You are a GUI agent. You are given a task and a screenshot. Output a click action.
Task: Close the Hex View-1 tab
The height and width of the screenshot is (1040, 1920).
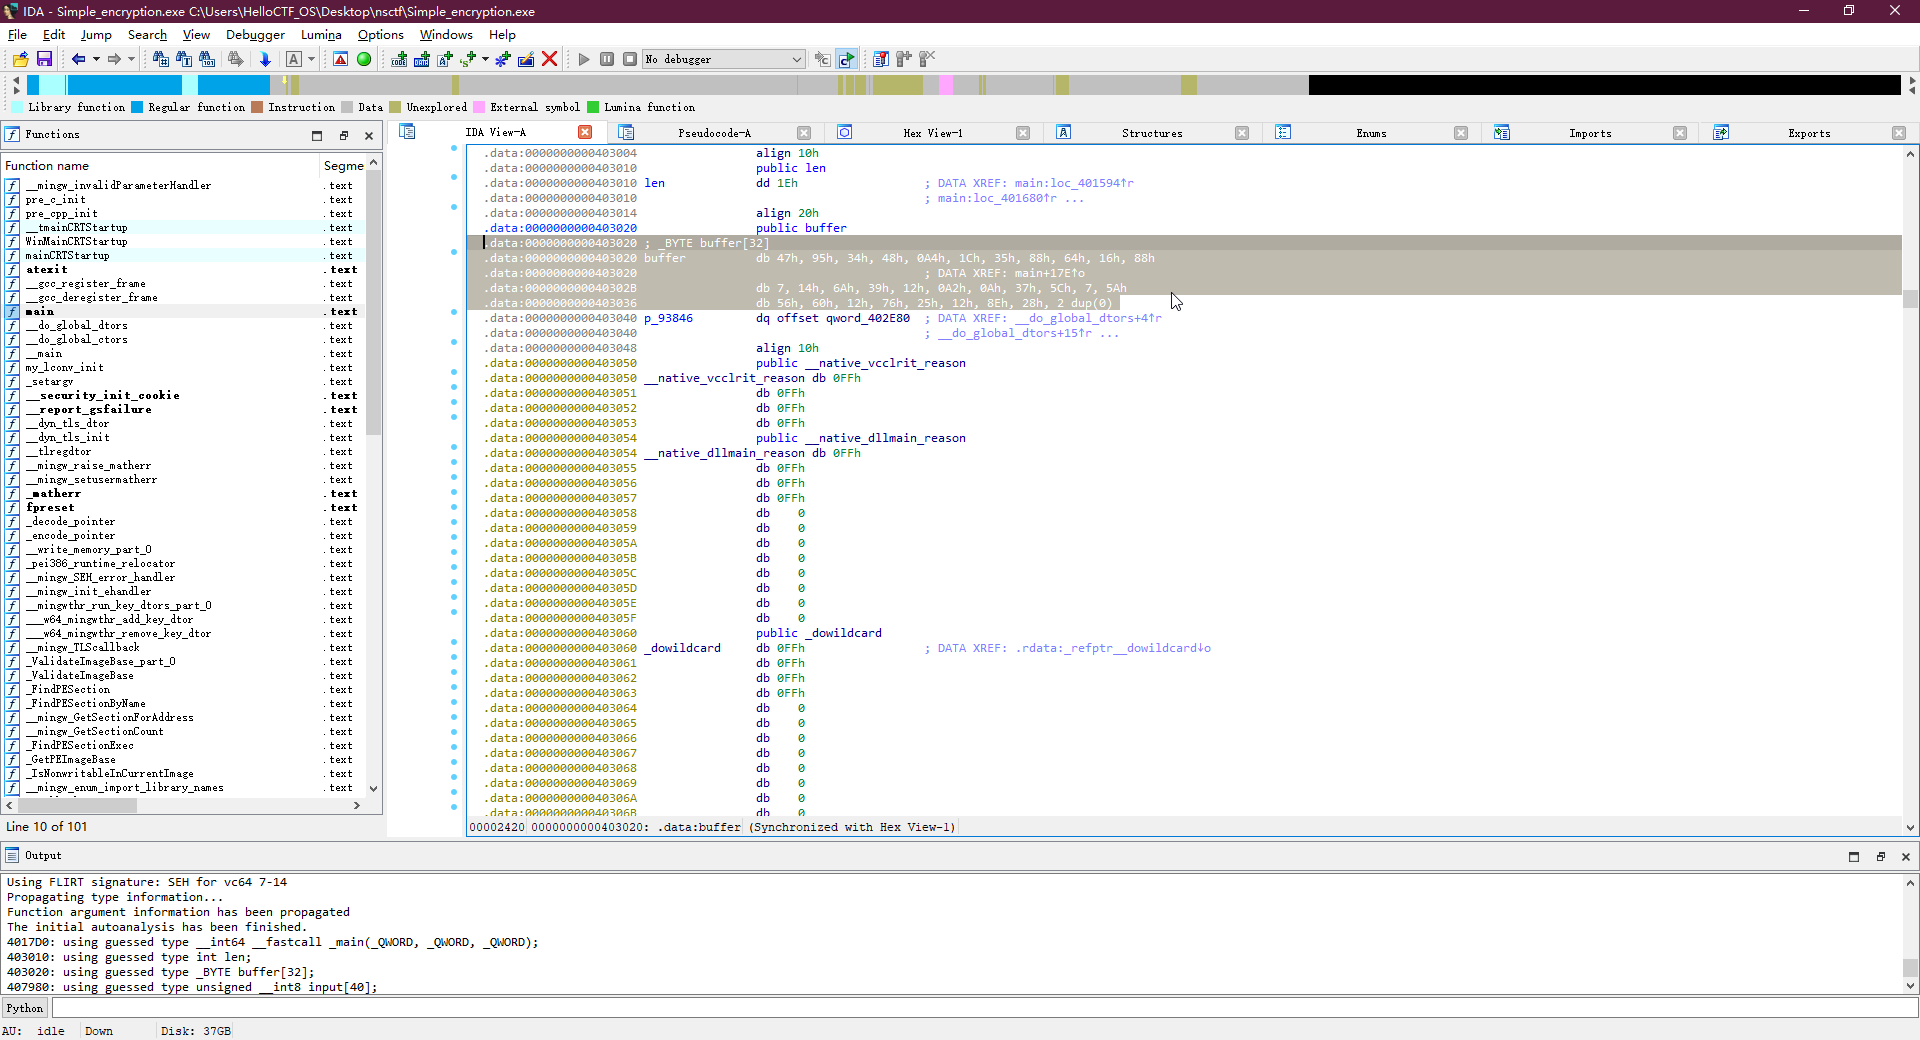pyautogui.click(x=1022, y=133)
